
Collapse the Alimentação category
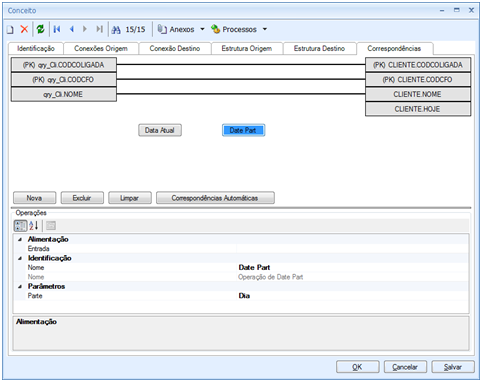(20, 239)
